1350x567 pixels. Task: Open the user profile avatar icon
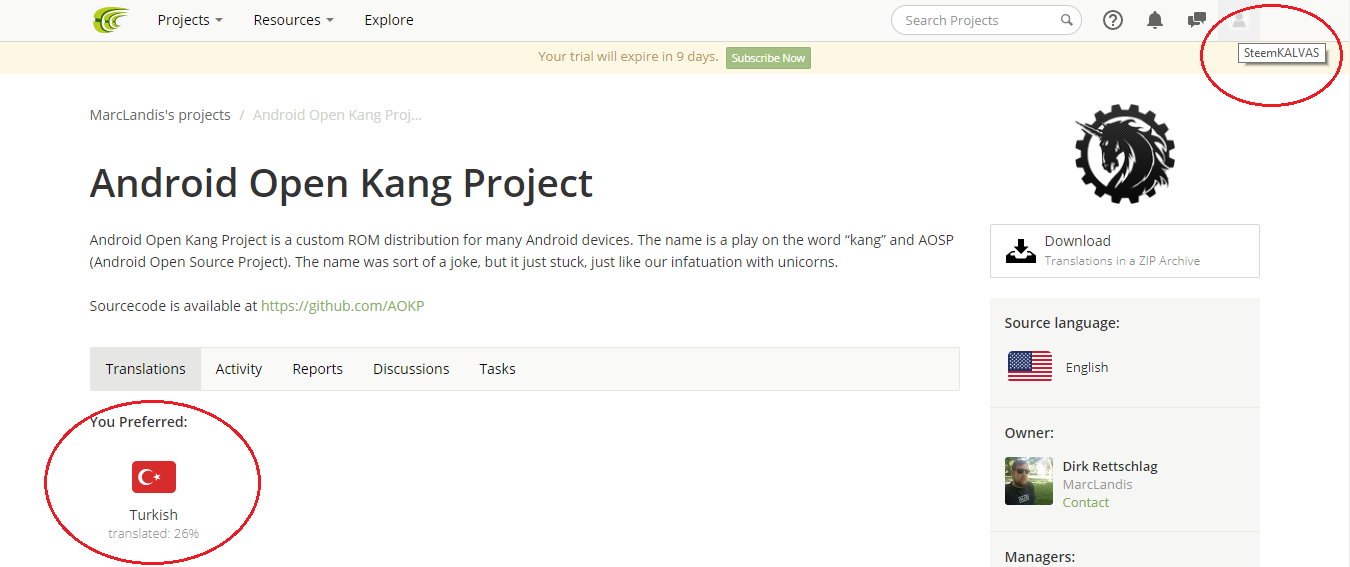1239,20
